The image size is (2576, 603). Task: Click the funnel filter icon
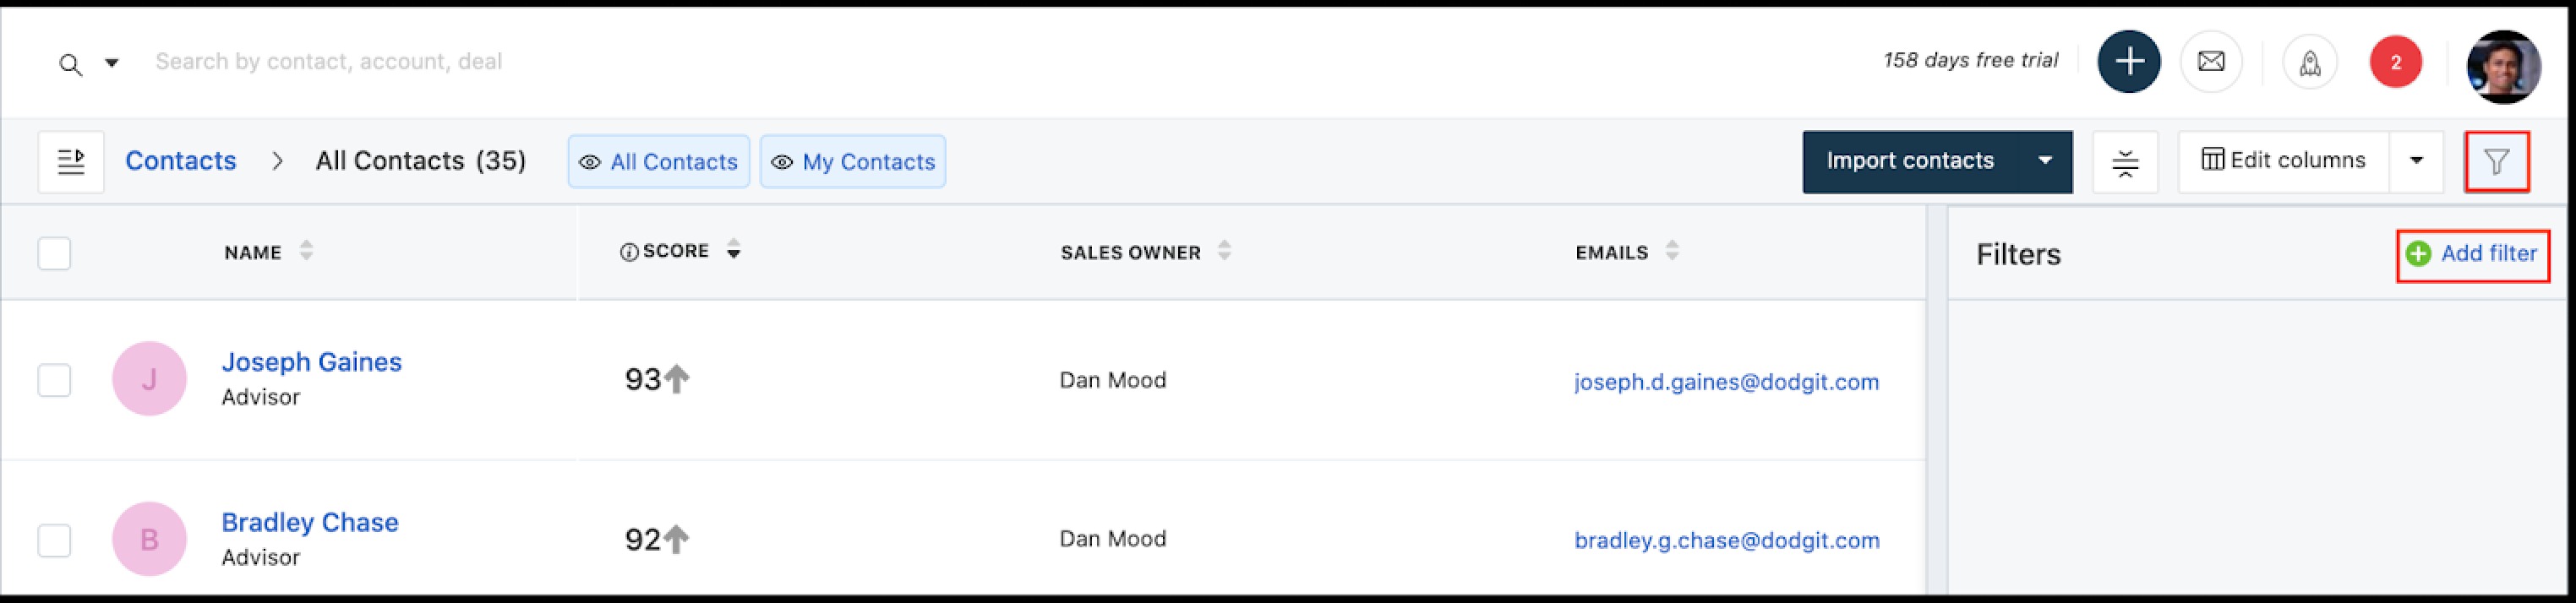(x=2497, y=162)
